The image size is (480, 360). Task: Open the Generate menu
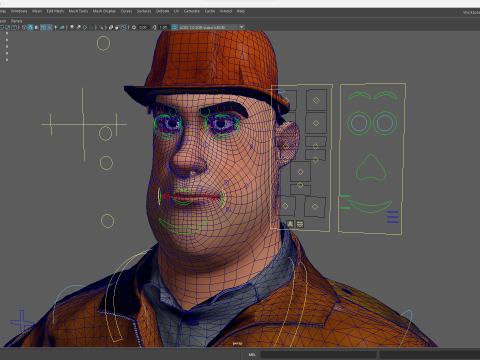point(192,11)
